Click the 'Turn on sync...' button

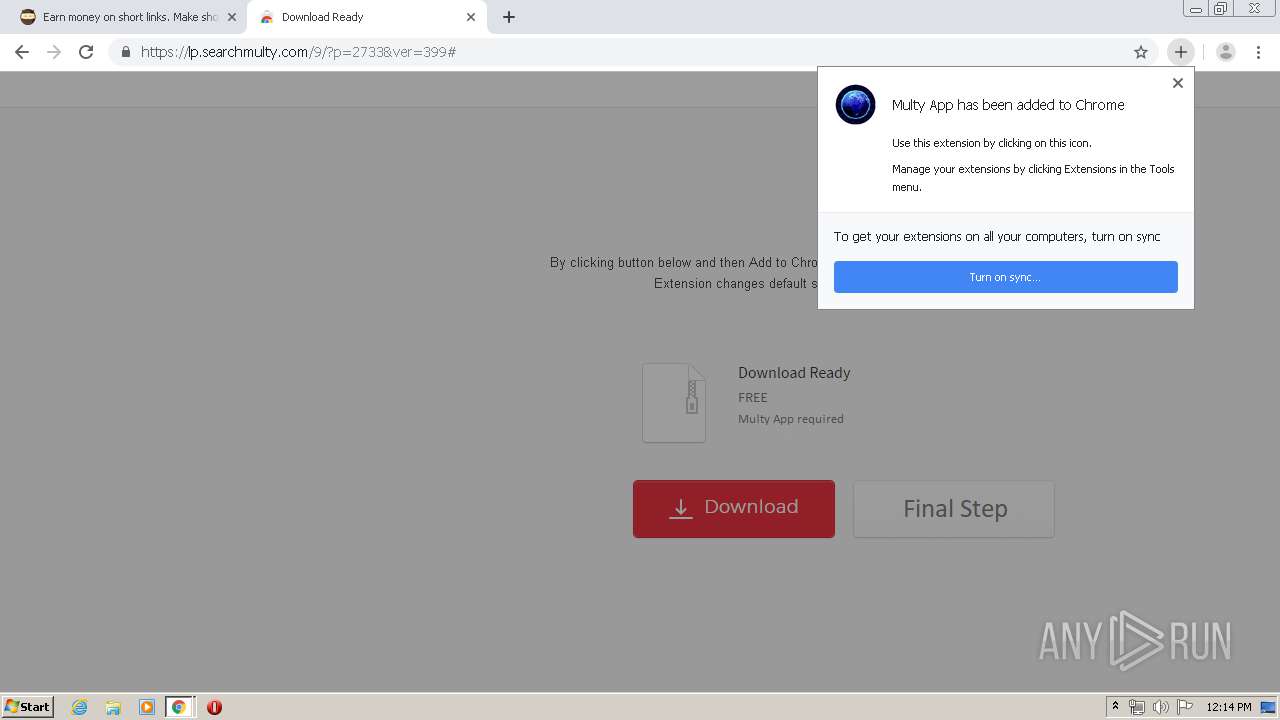point(1006,277)
